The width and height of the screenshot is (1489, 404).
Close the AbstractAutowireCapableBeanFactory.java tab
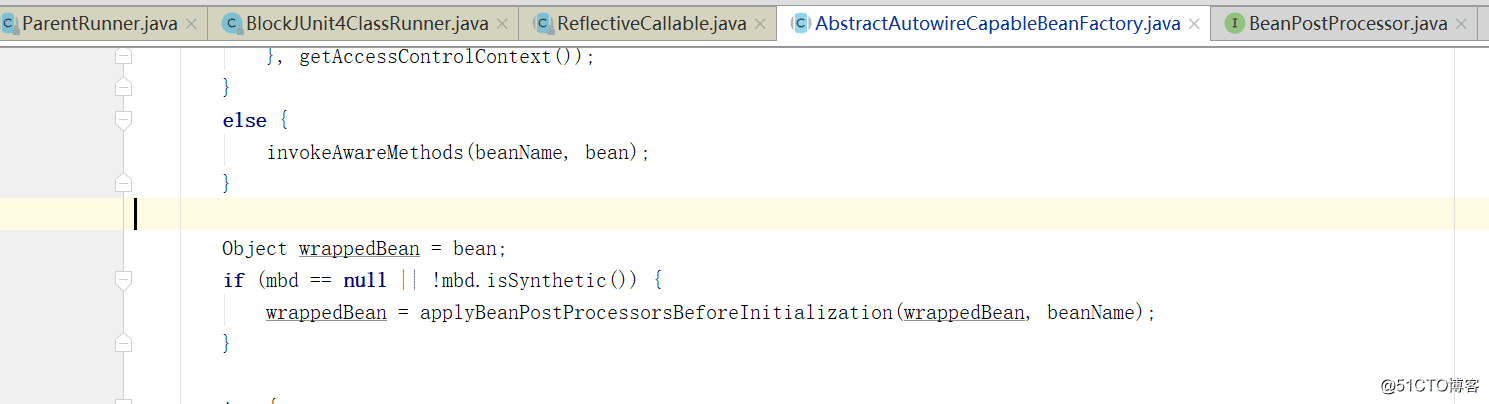[1193, 23]
